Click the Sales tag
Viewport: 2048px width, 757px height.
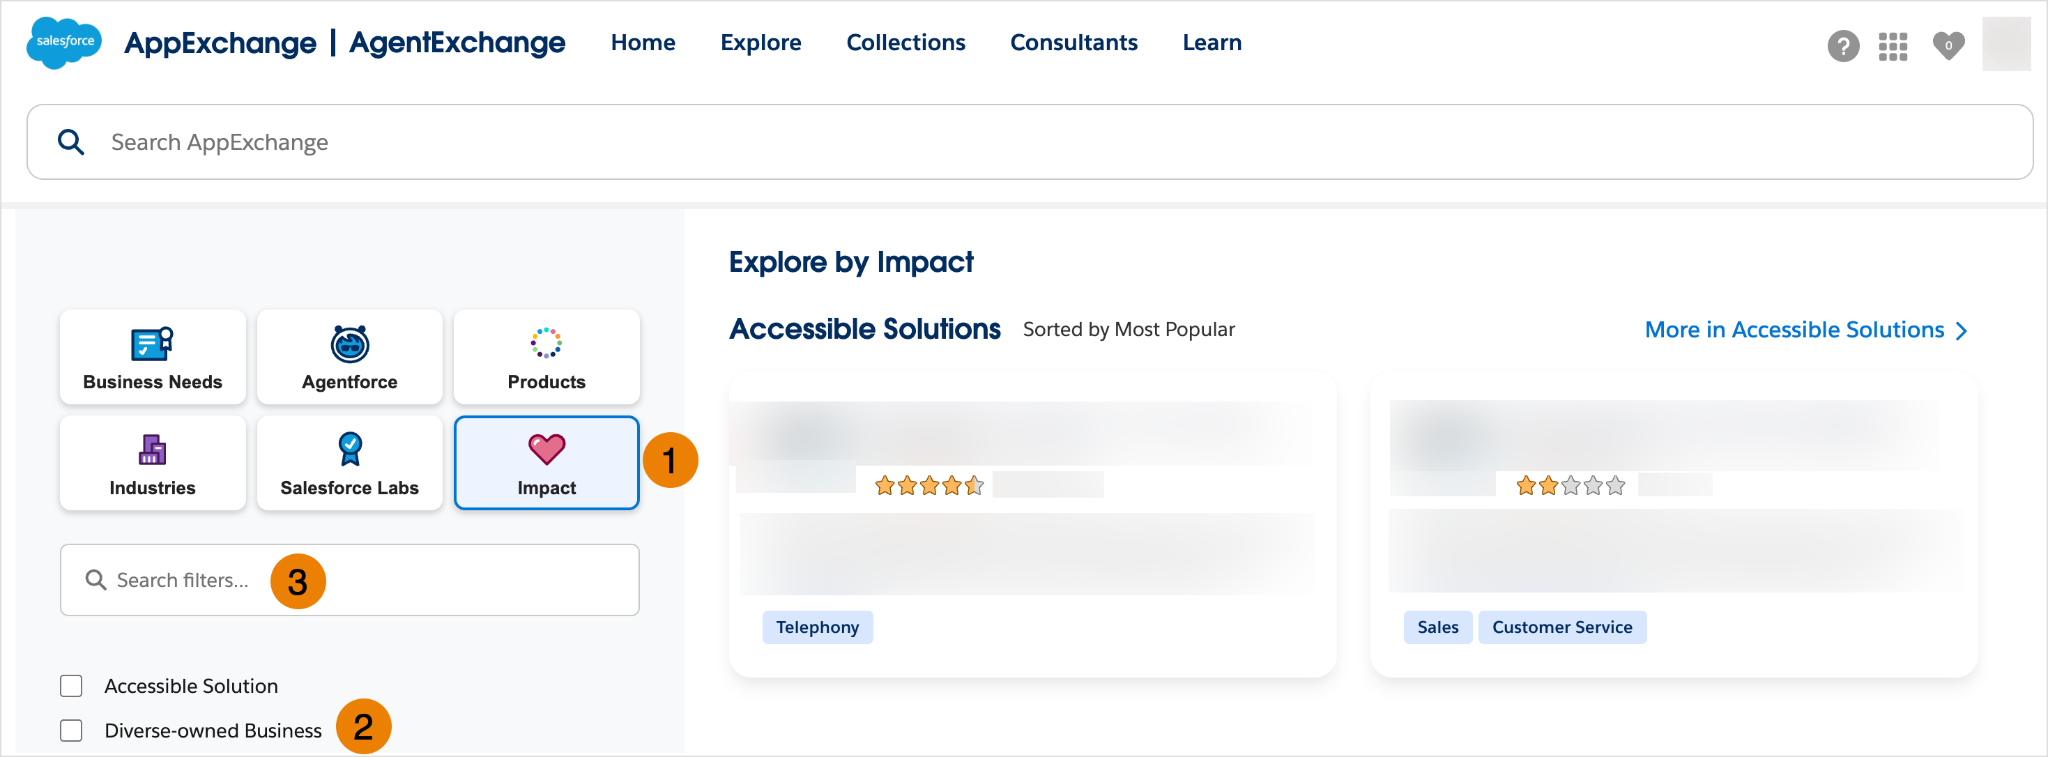point(1438,627)
